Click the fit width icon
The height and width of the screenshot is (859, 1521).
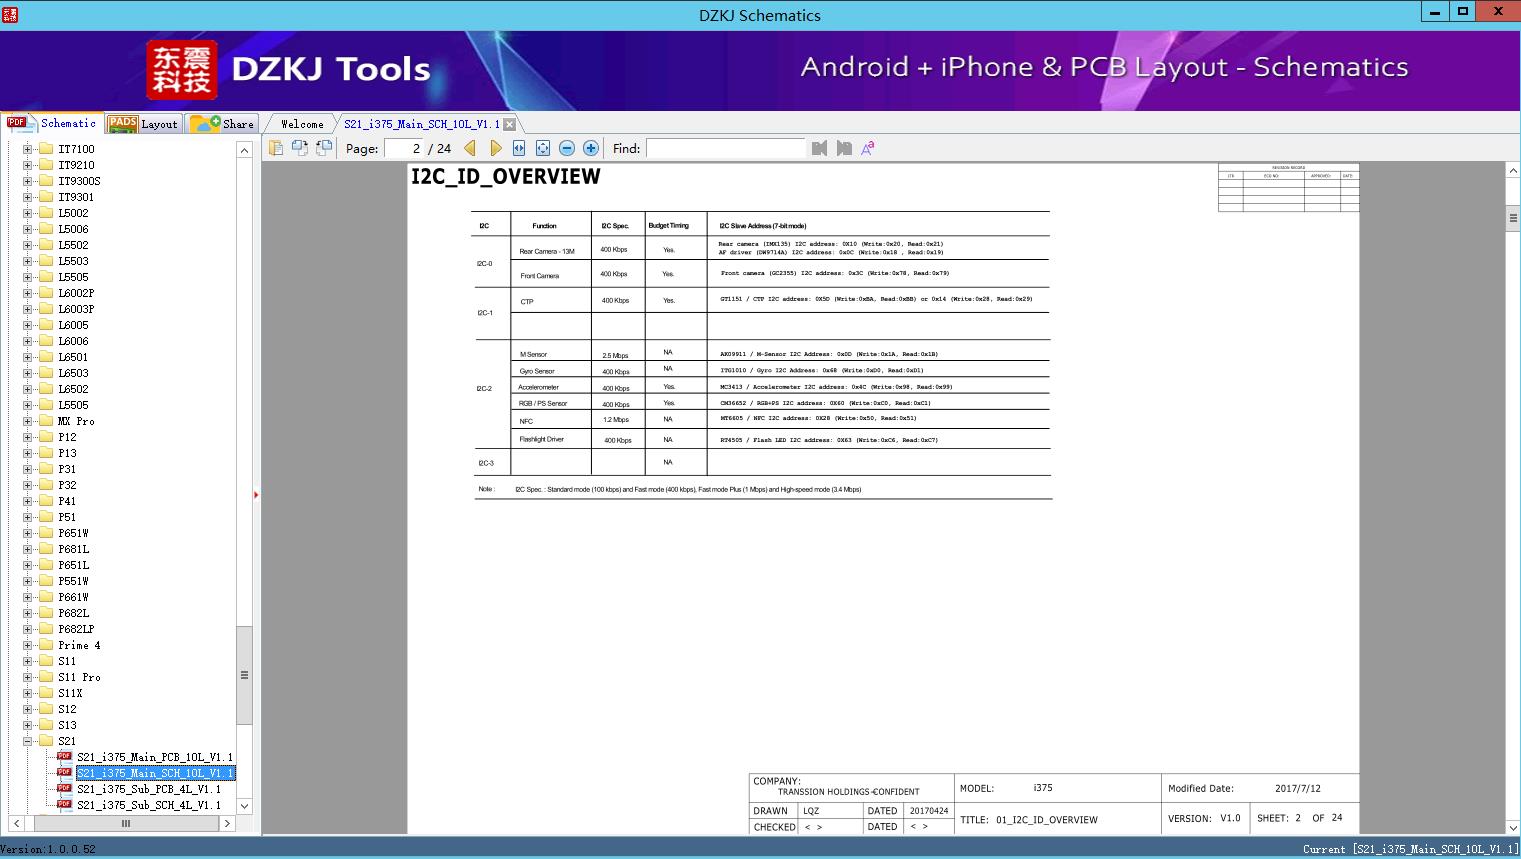pos(519,148)
